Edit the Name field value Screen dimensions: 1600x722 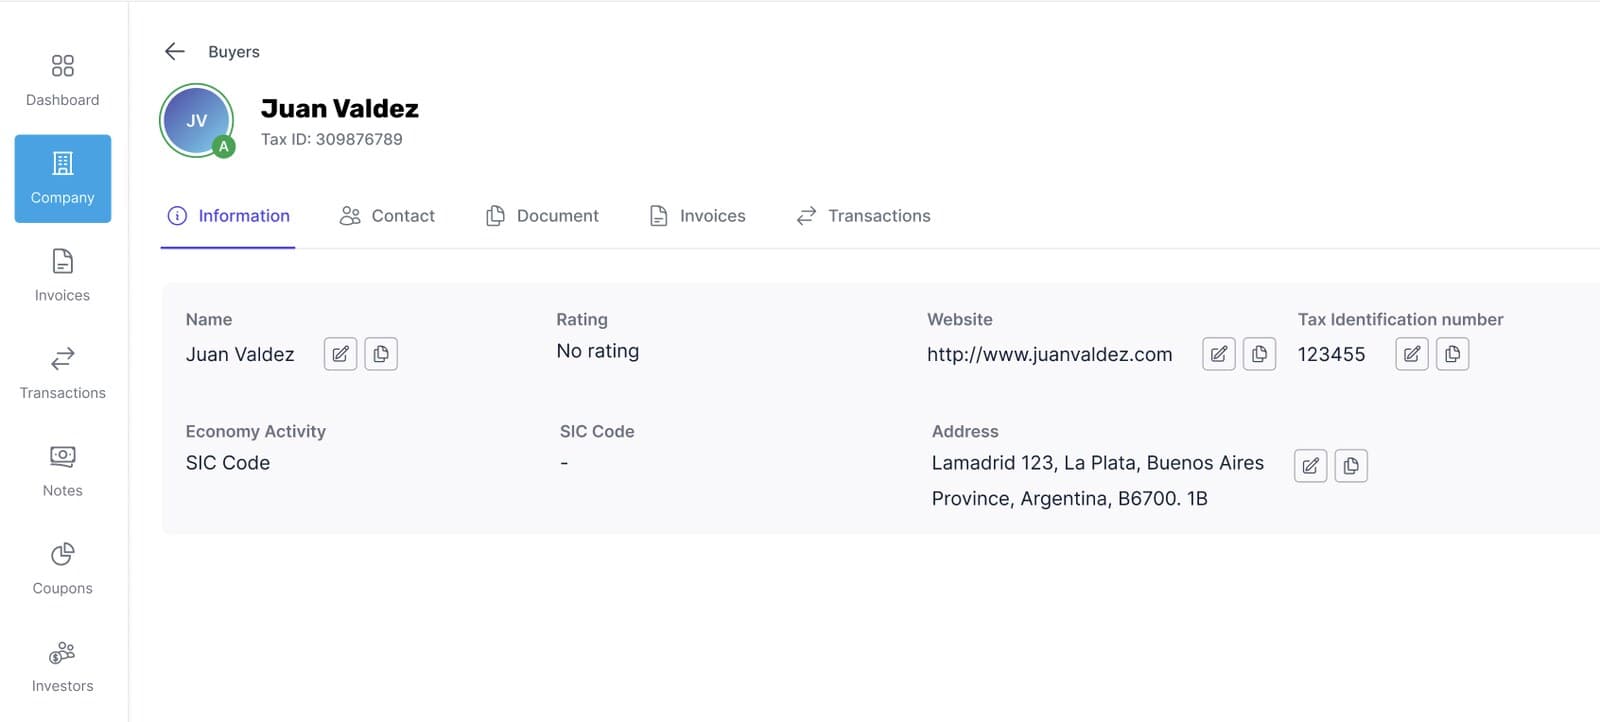tap(340, 354)
